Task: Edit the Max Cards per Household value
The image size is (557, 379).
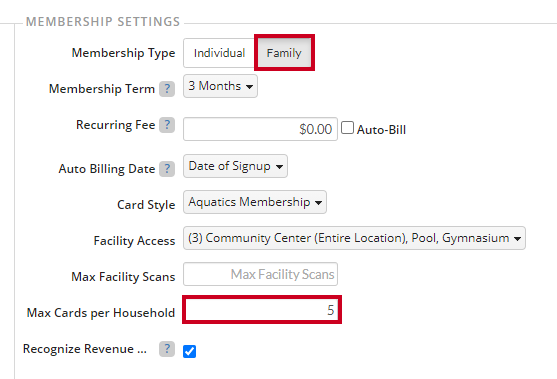Action: click(x=262, y=310)
